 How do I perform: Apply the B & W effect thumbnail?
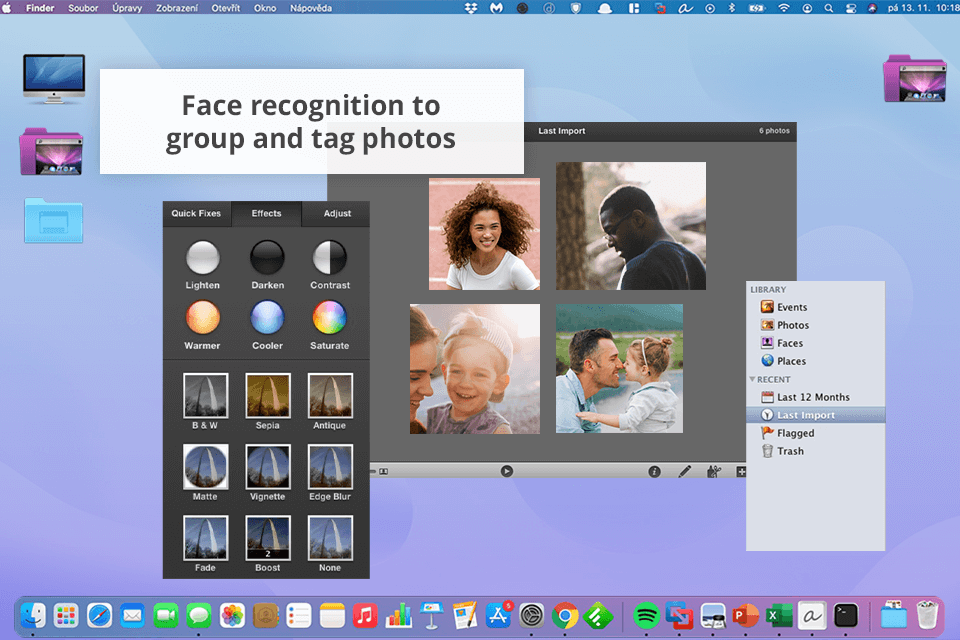[206, 395]
